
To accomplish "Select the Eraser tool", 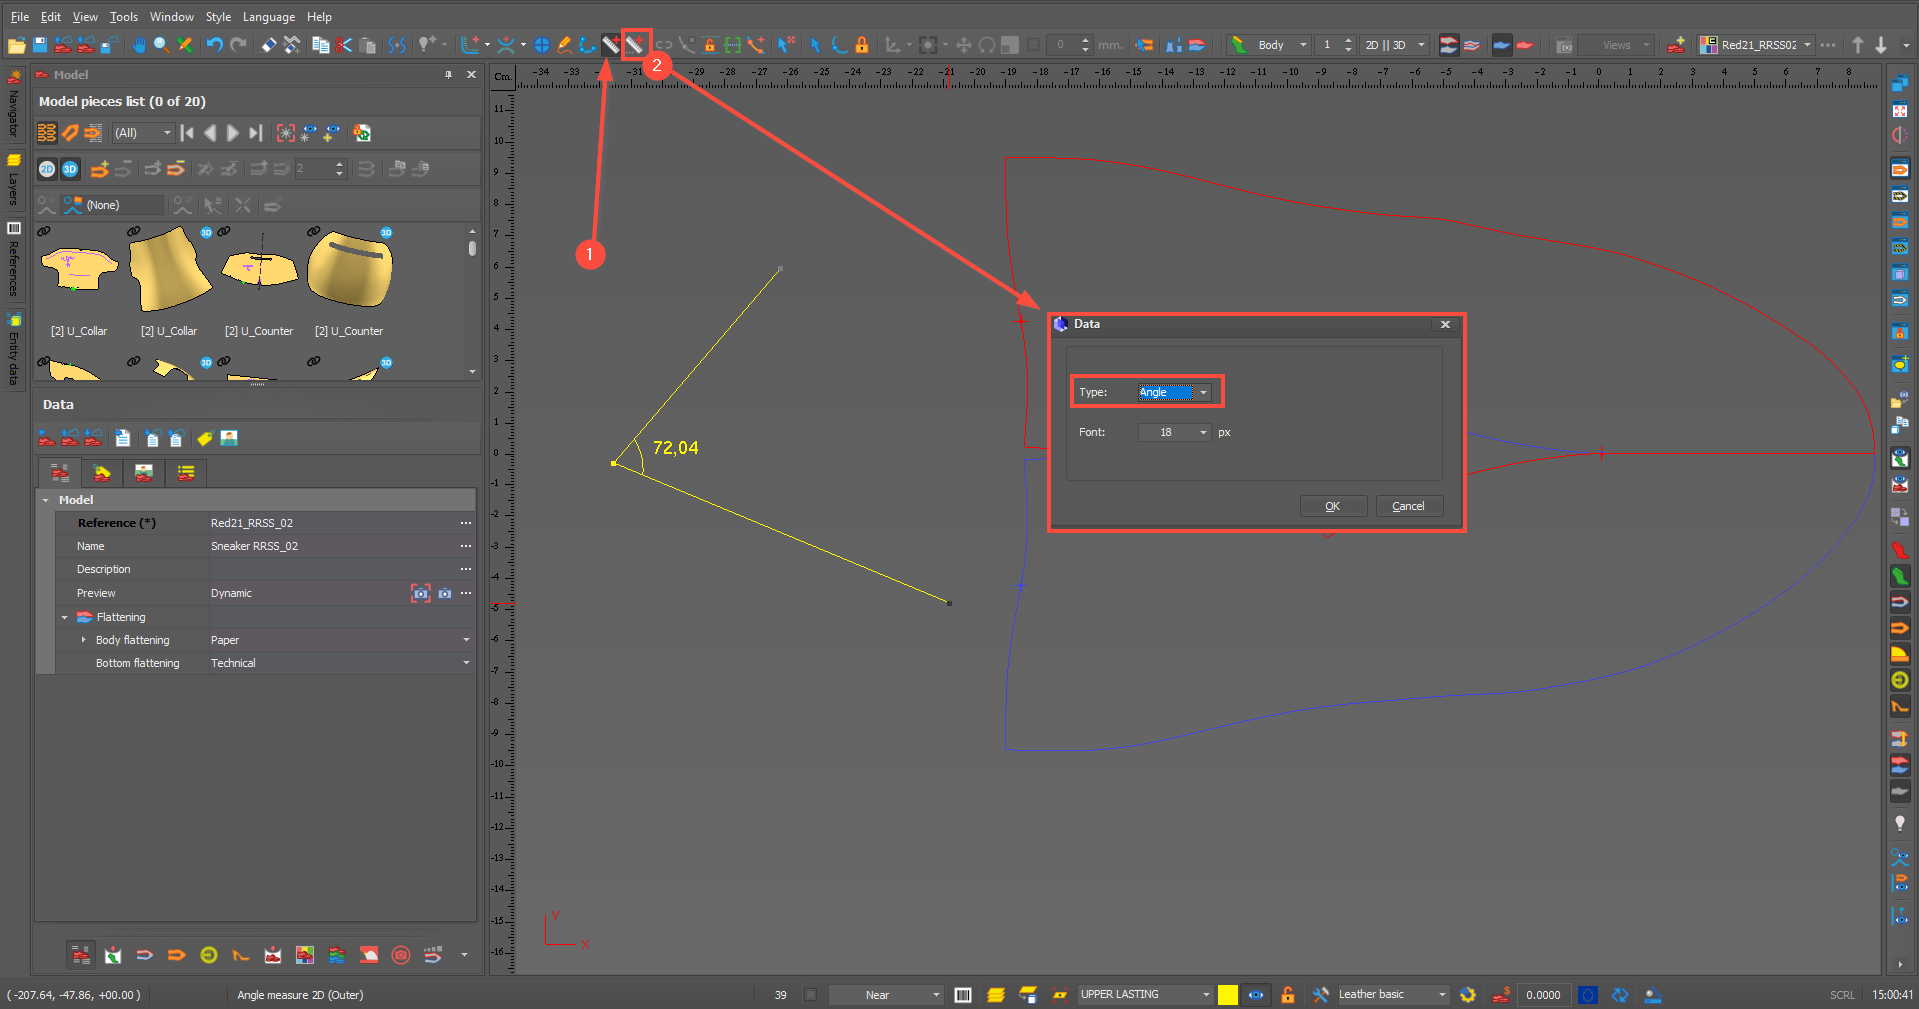I will pos(268,45).
